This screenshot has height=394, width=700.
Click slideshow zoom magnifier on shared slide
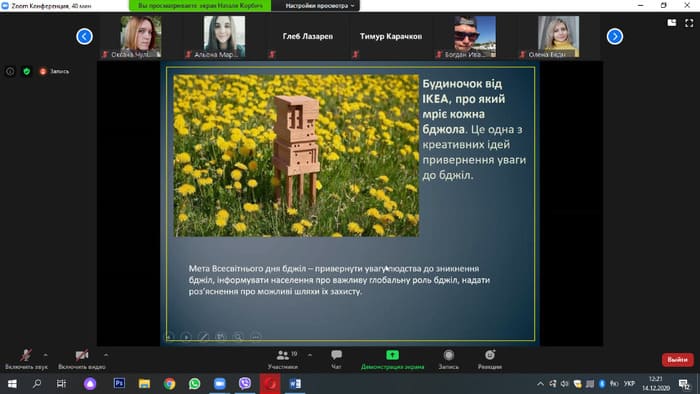click(238, 337)
